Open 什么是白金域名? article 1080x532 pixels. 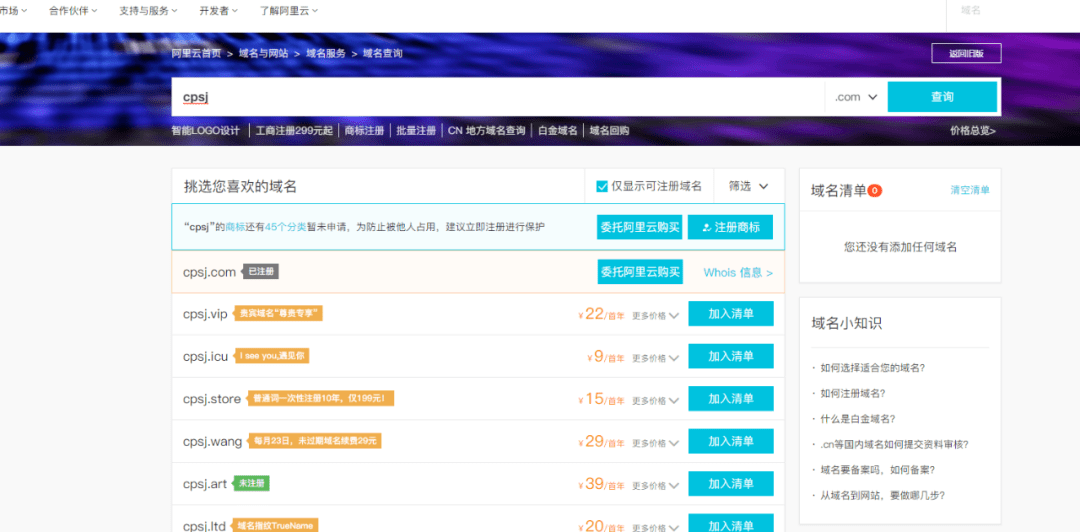858,419
